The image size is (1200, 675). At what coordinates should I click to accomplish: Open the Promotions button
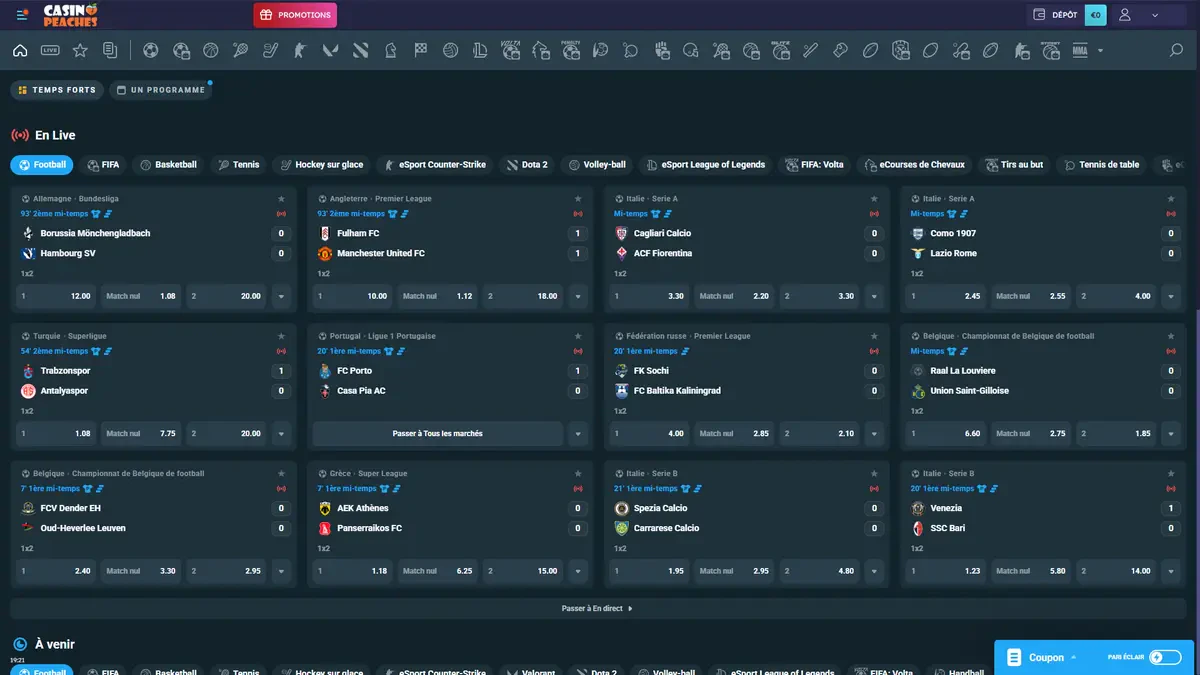point(295,15)
